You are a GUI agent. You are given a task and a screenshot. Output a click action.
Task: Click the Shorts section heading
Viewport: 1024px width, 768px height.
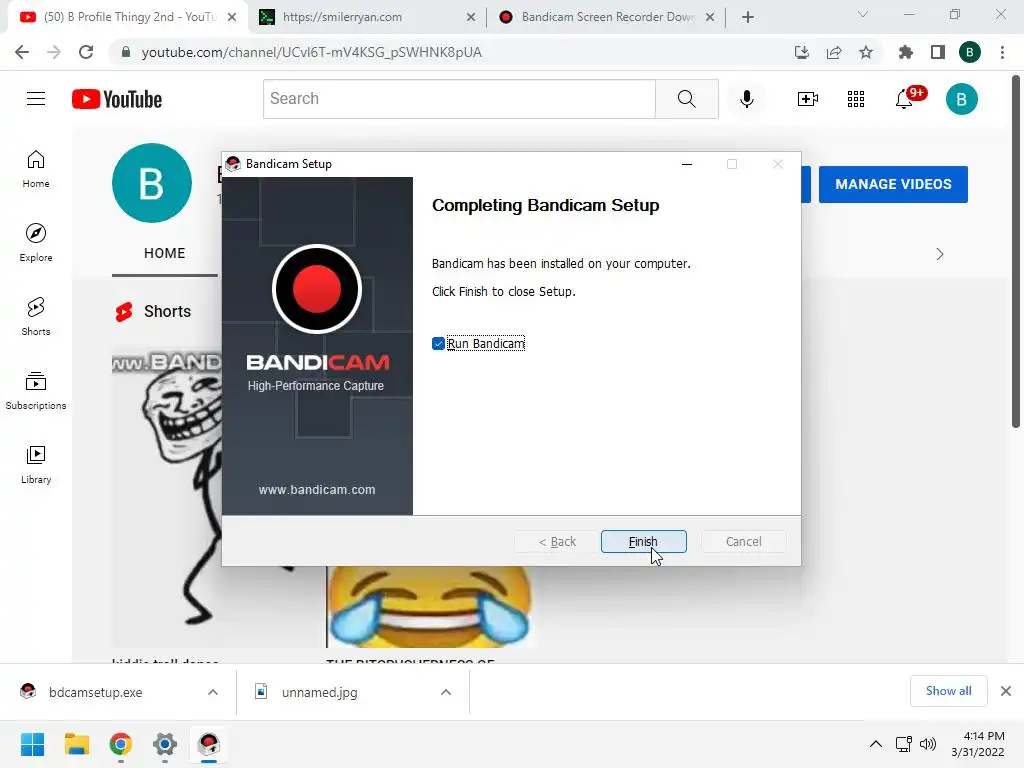pyautogui.click(x=167, y=312)
